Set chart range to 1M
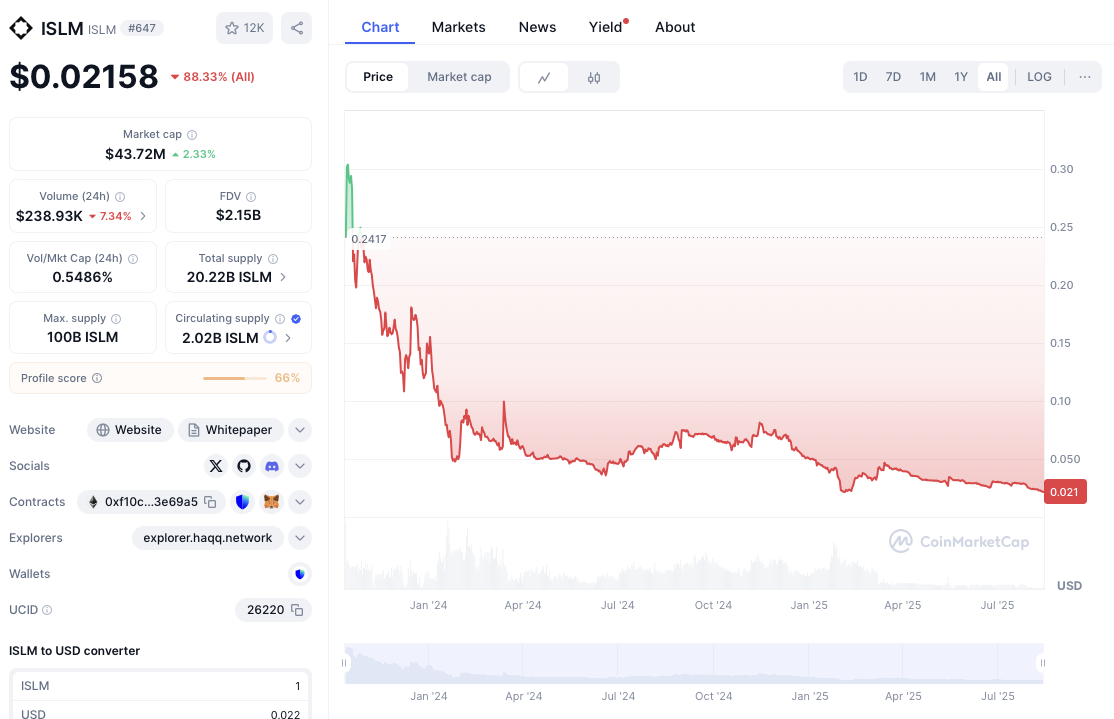The image size is (1114, 719). point(927,77)
